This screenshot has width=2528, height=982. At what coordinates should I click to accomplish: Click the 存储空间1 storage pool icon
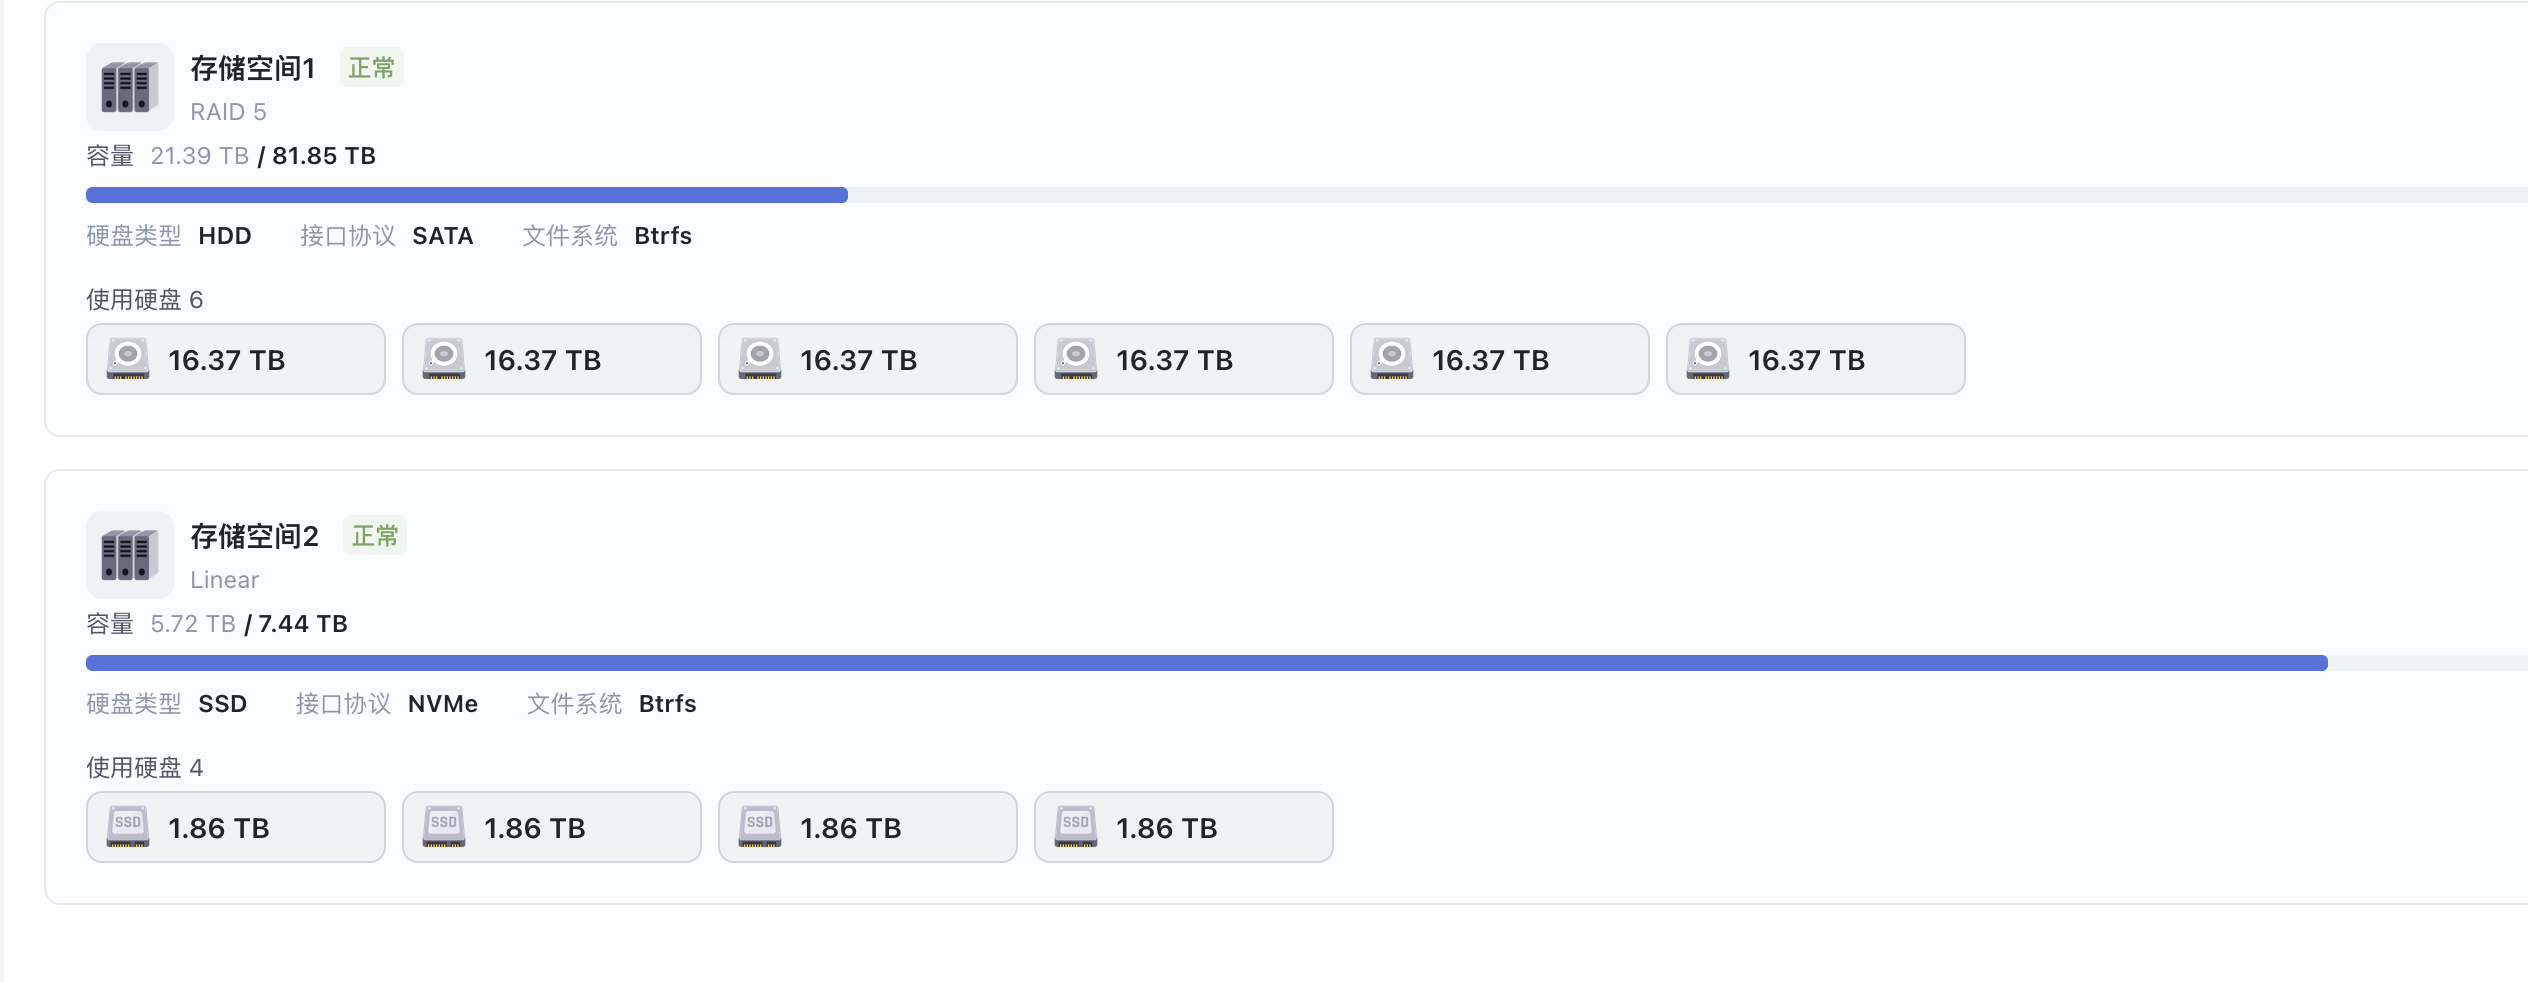tap(129, 87)
